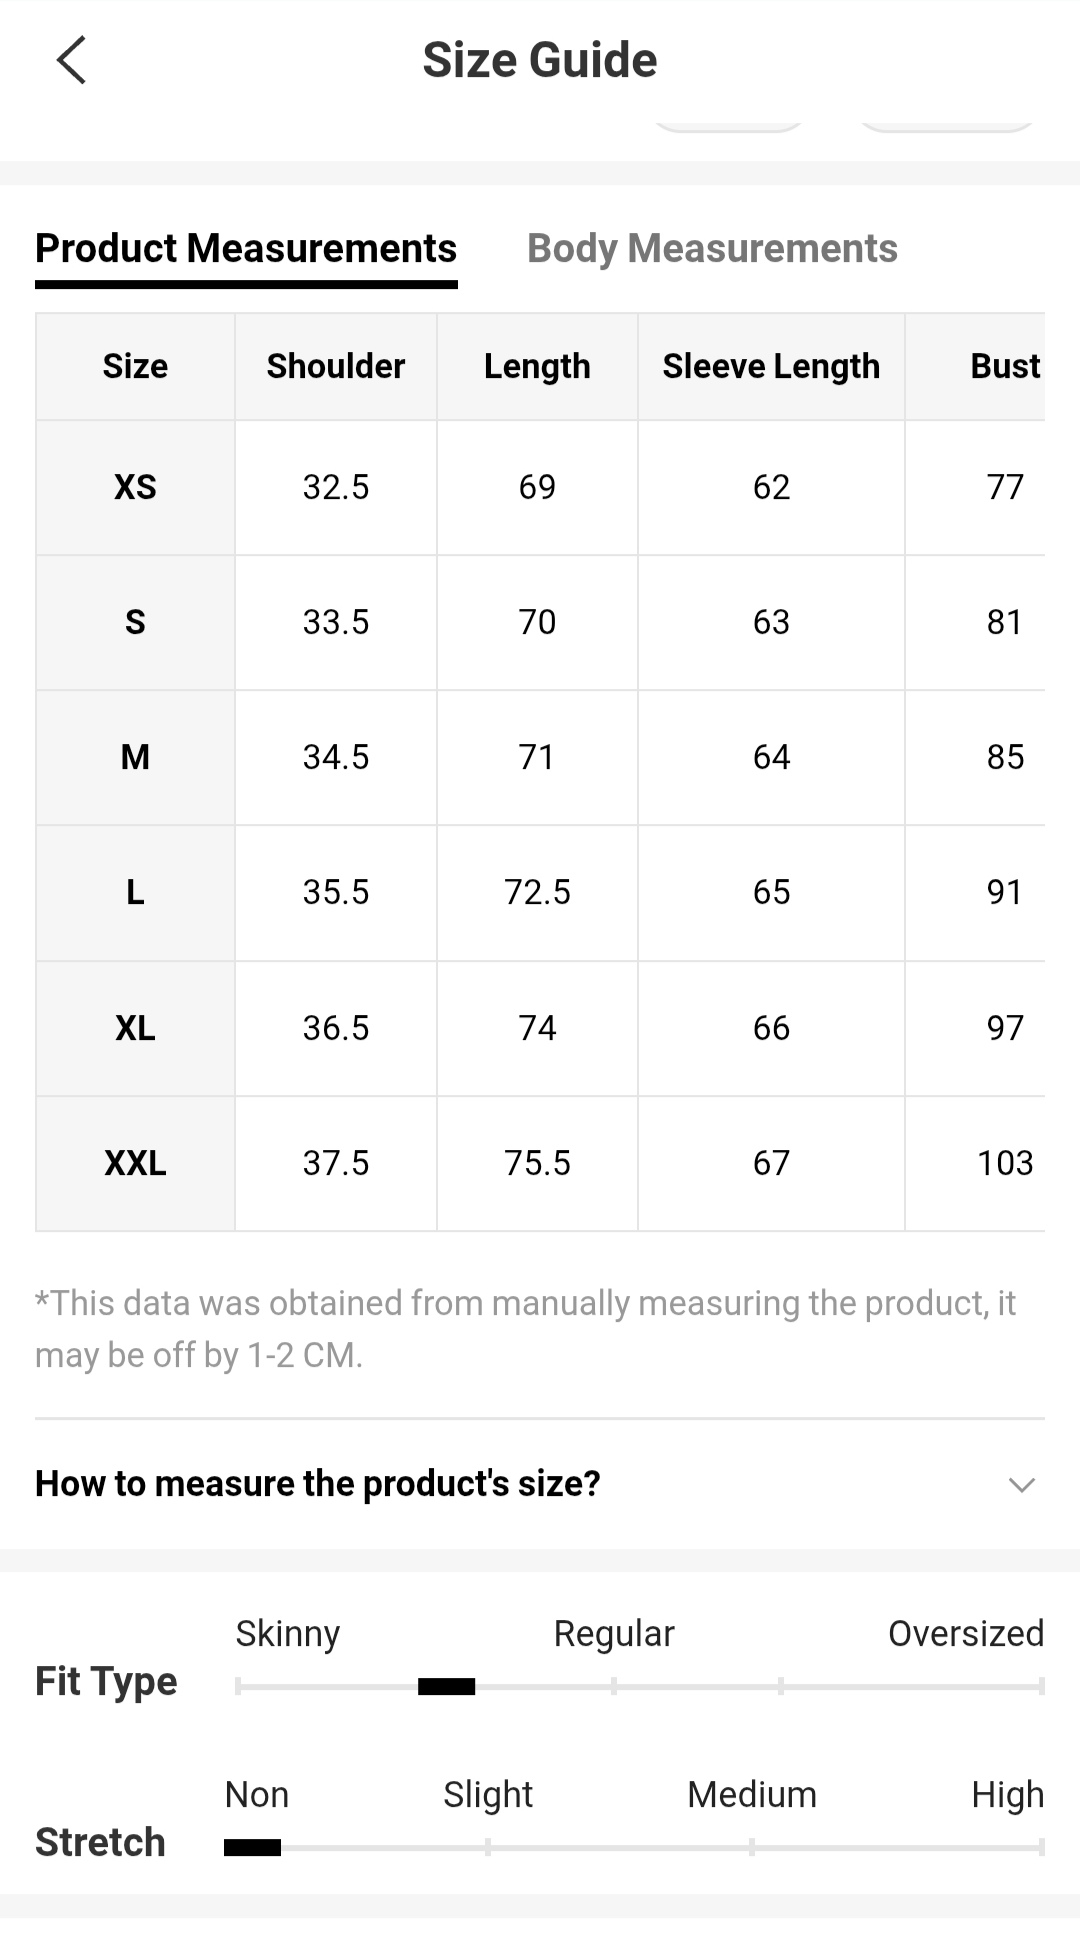Select the Product Measurements tab
Image resolution: width=1080 pixels, height=1955 pixels.
[x=246, y=249]
